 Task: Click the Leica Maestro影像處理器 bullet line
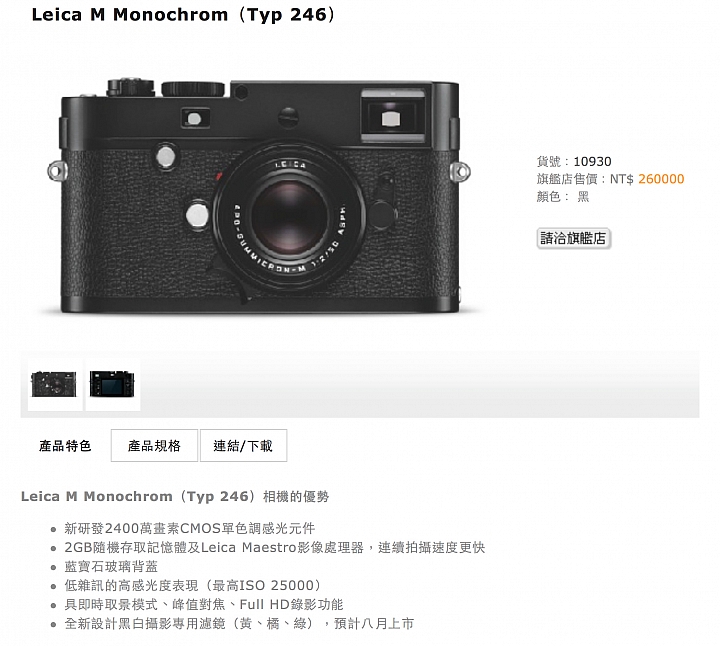(x=275, y=548)
